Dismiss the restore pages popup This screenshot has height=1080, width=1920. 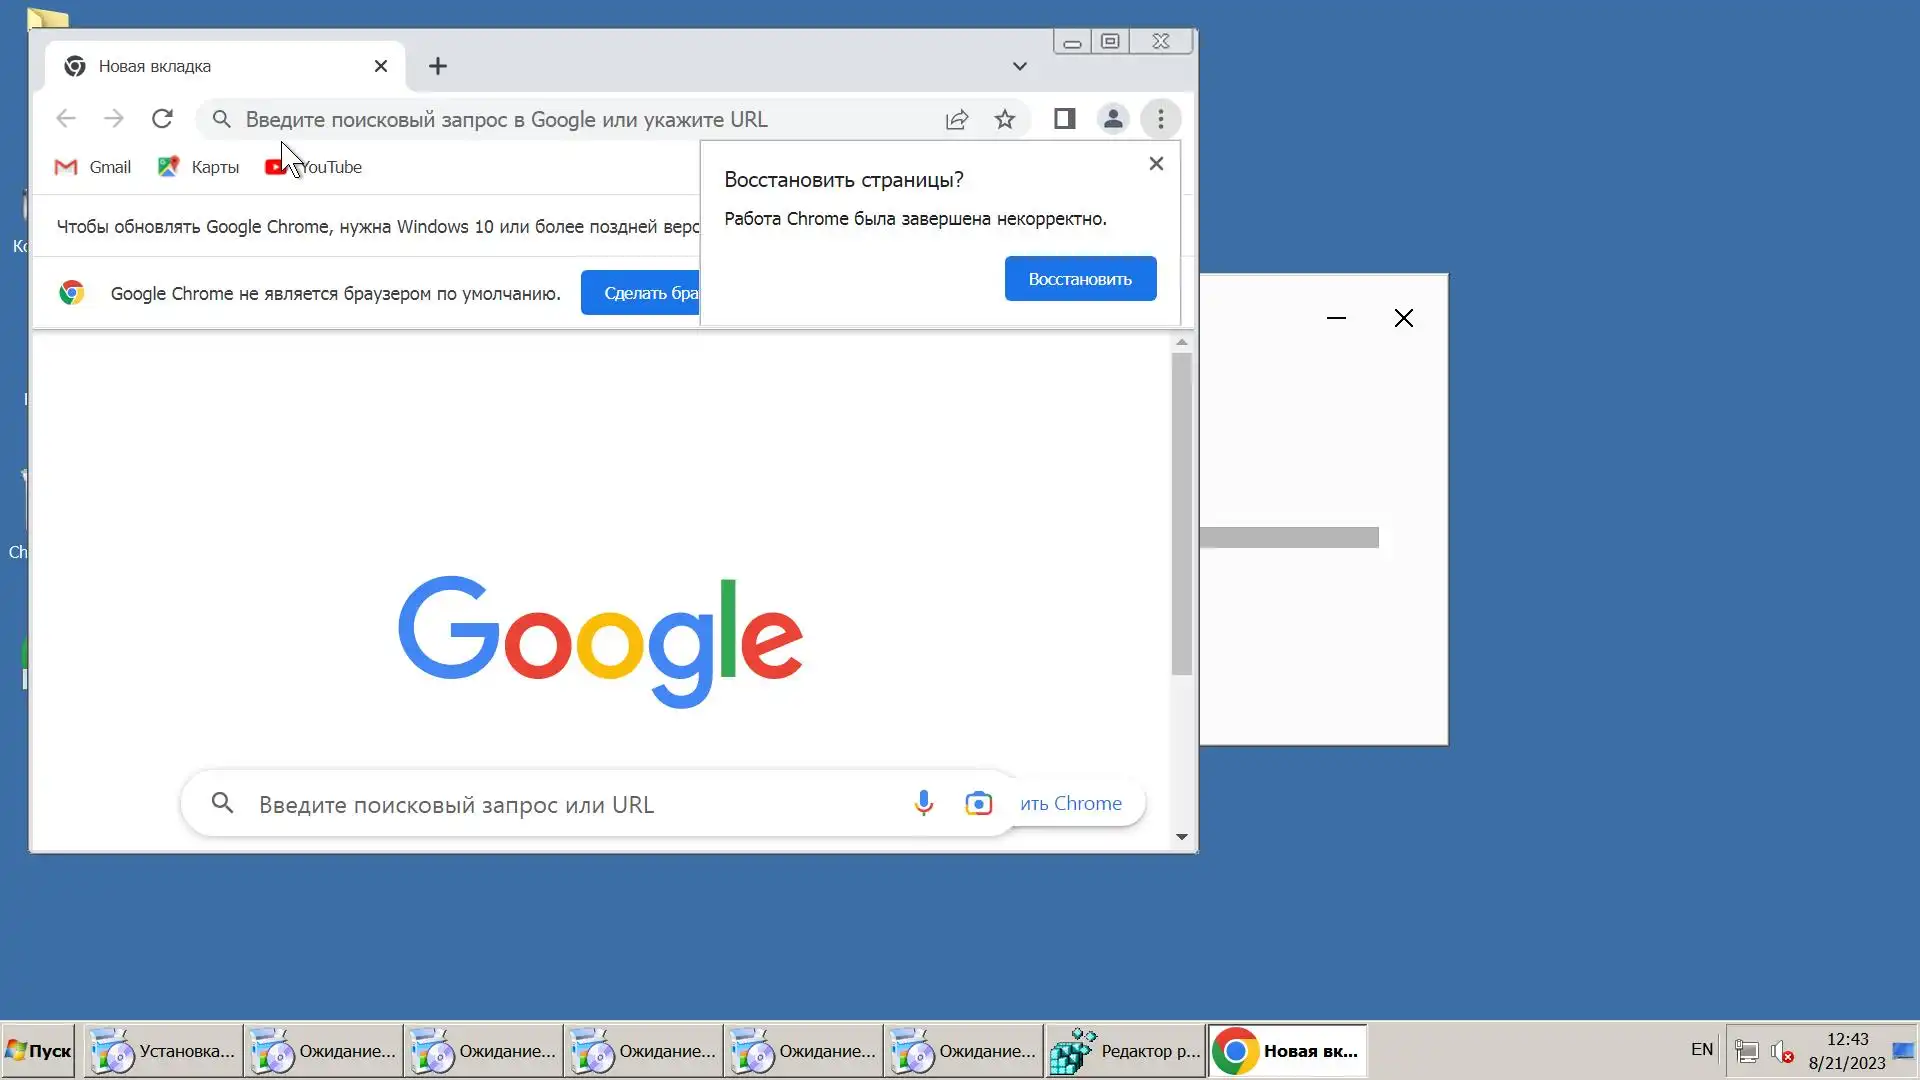pos(1156,163)
